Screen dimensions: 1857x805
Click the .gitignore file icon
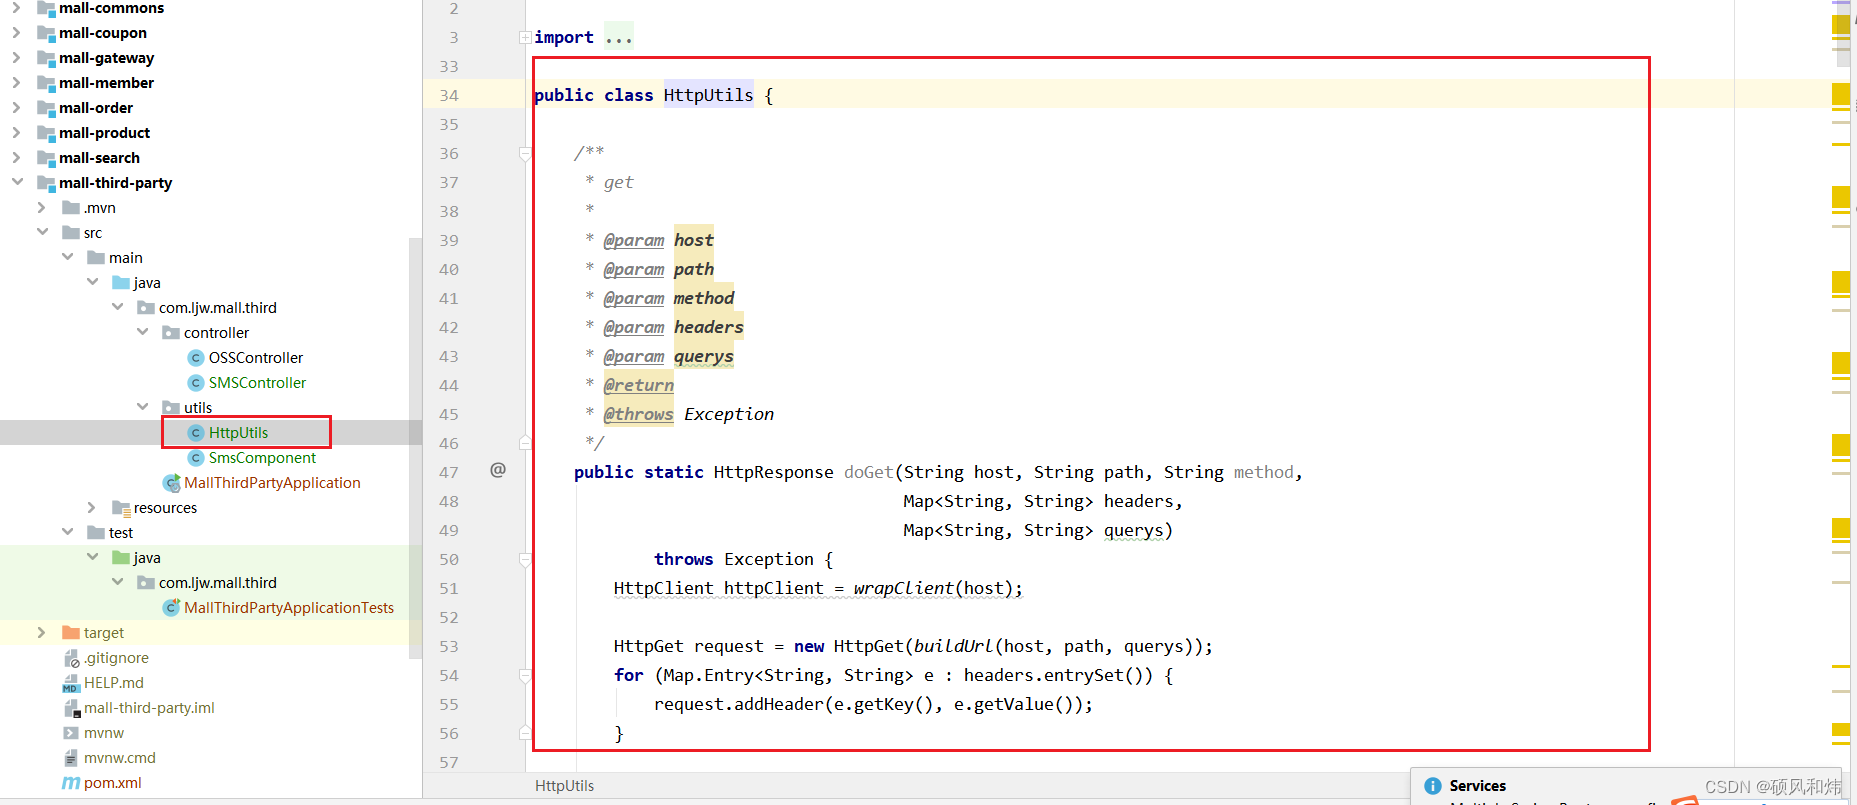tap(71, 658)
